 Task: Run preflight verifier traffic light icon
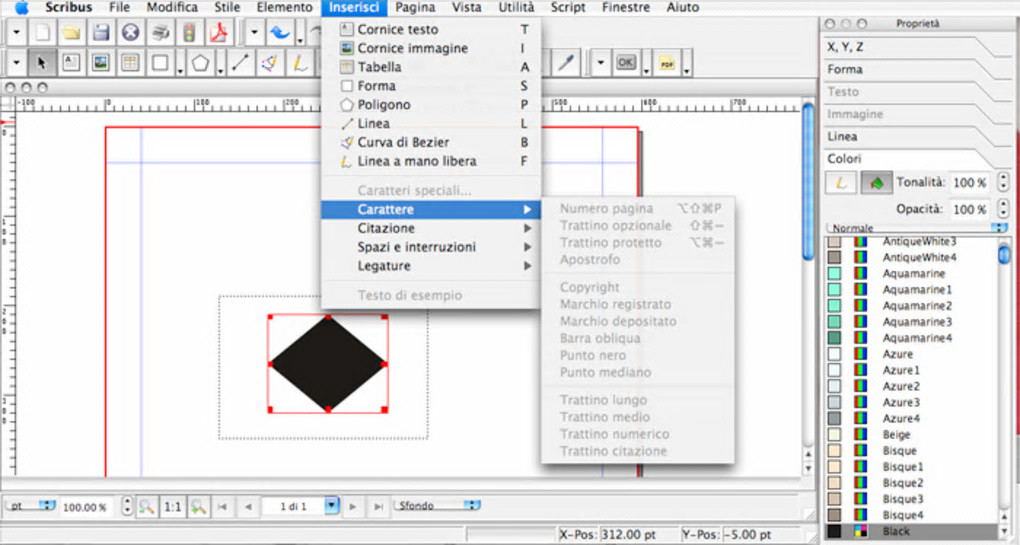point(189,32)
